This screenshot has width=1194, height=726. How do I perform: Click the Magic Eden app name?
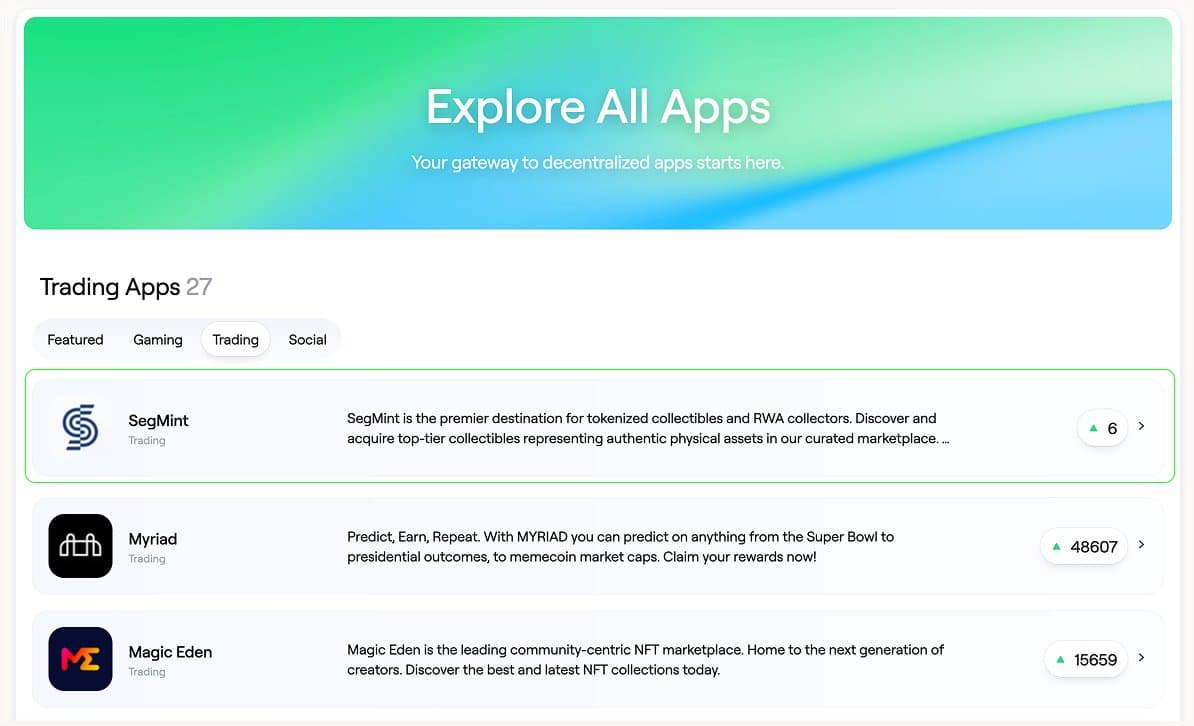[x=170, y=652]
